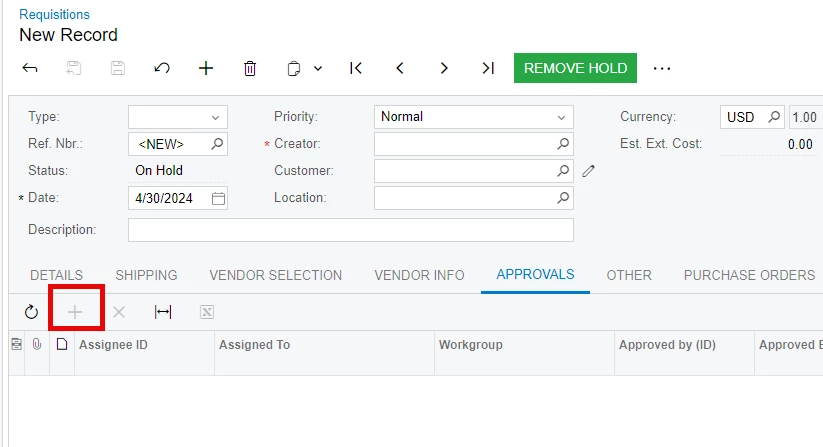This screenshot has width=823, height=447.
Task: Click the Description text field
Action: click(x=351, y=230)
